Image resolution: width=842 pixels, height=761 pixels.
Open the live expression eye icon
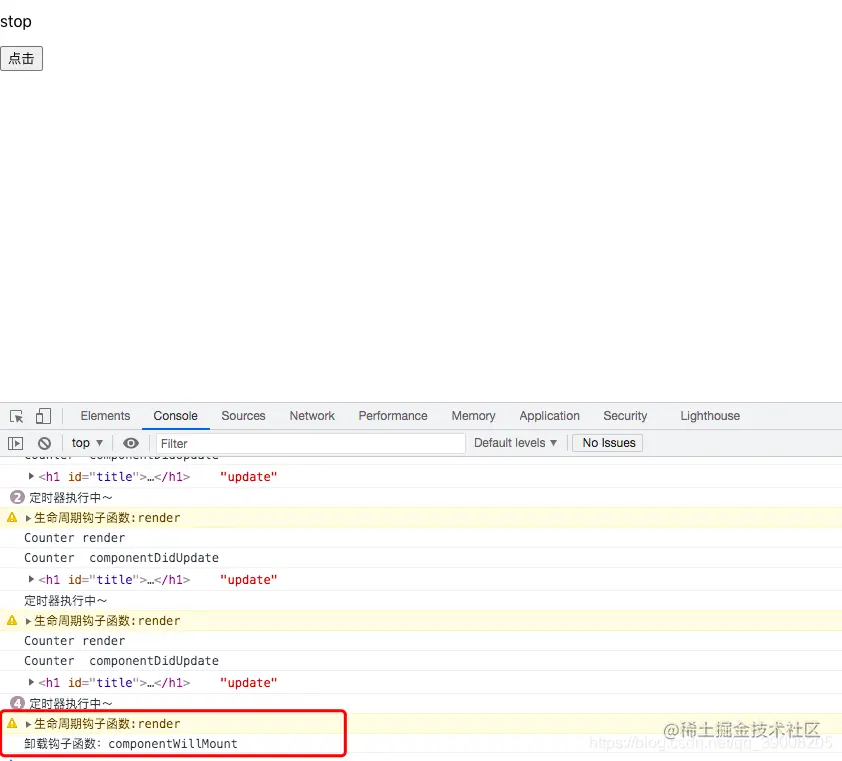[x=130, y=444]
